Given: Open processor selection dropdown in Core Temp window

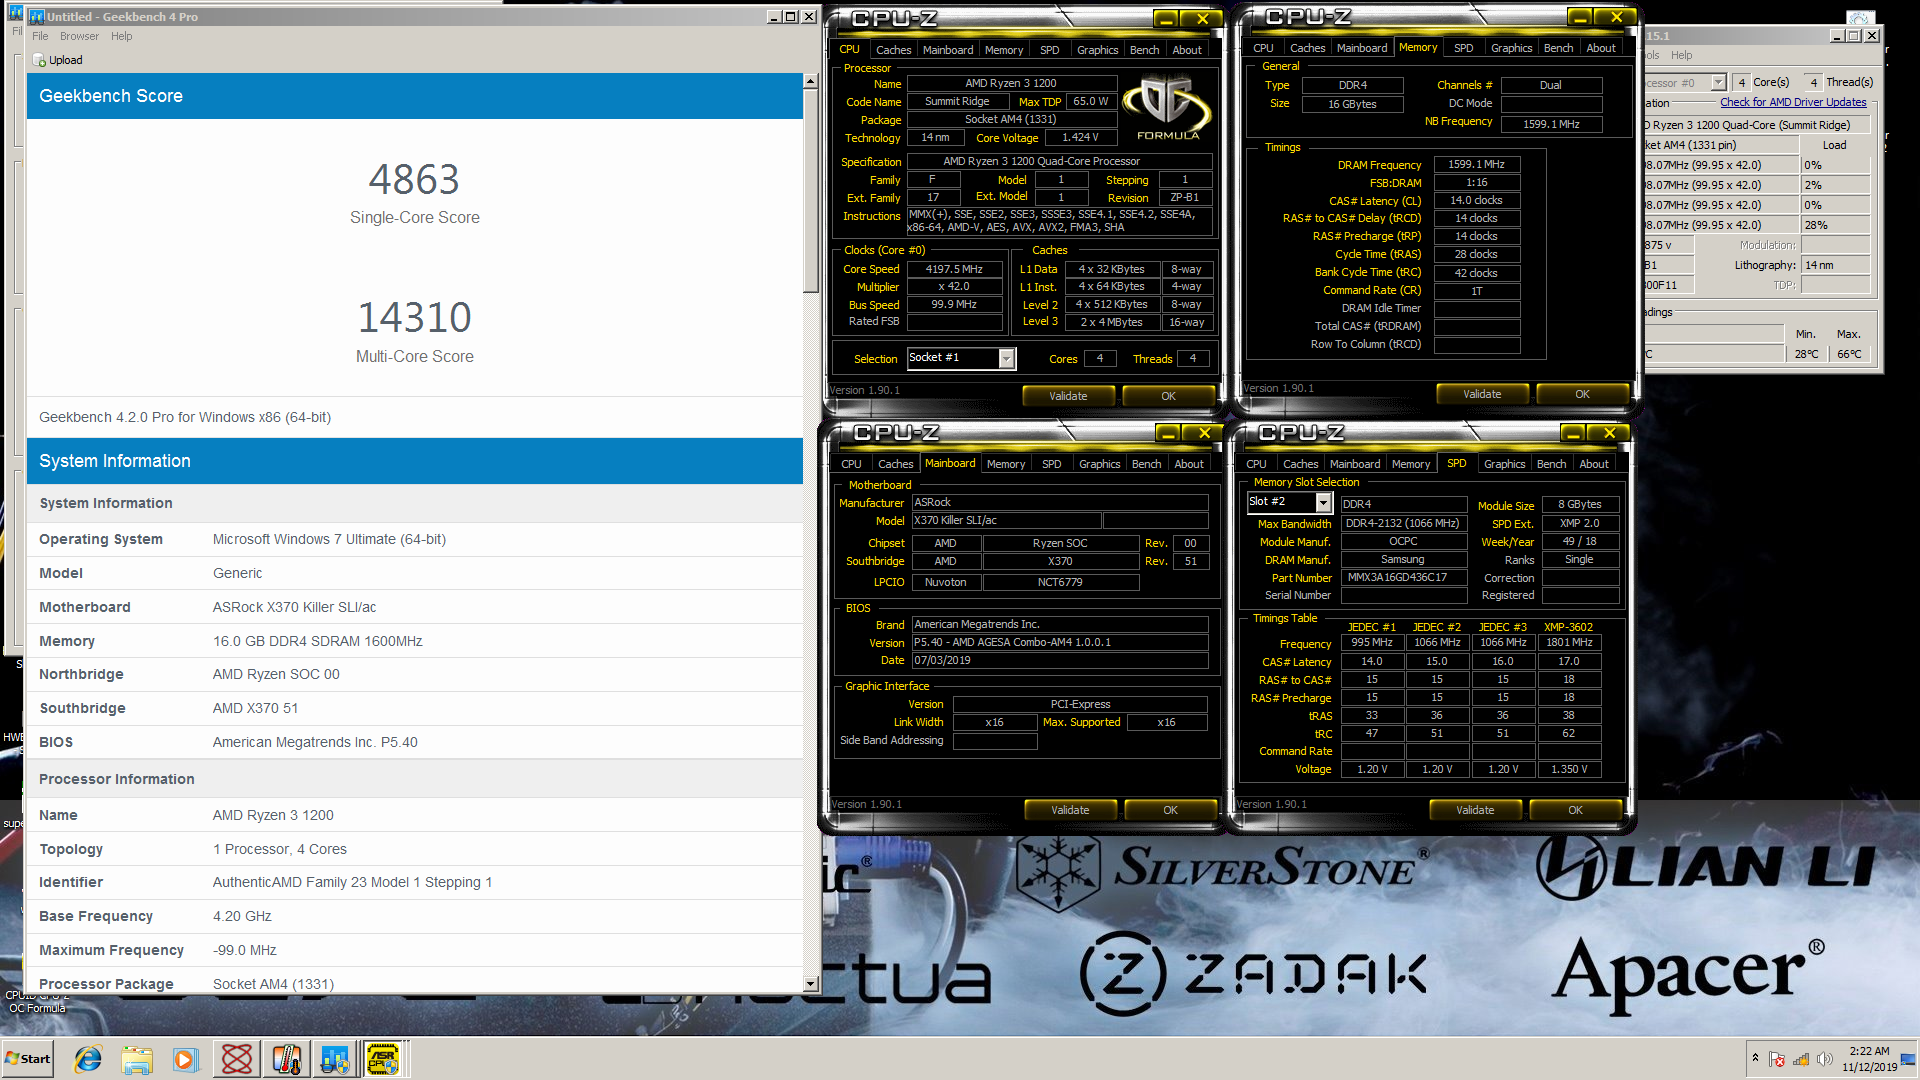Looking at the screenshot, I should click(1719, 82).
